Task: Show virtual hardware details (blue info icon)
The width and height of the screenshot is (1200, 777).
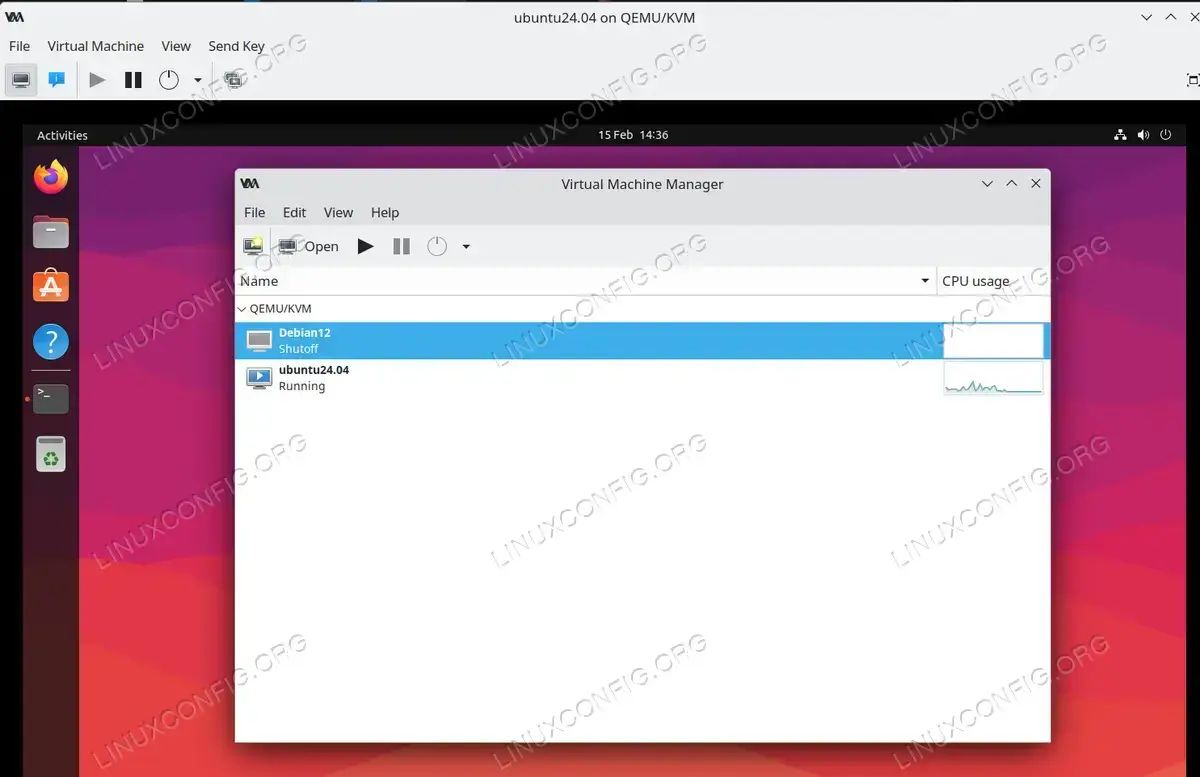Action: (57, 80)
